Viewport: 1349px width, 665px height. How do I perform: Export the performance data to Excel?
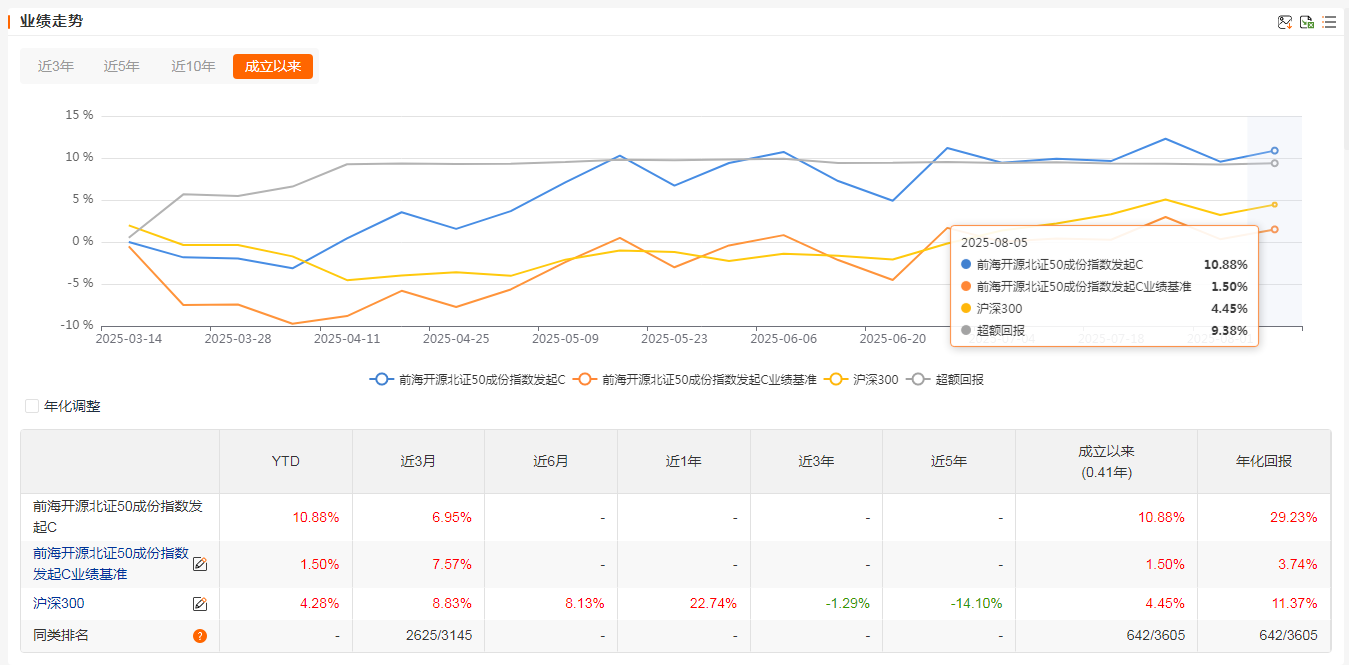(1307, 22)
